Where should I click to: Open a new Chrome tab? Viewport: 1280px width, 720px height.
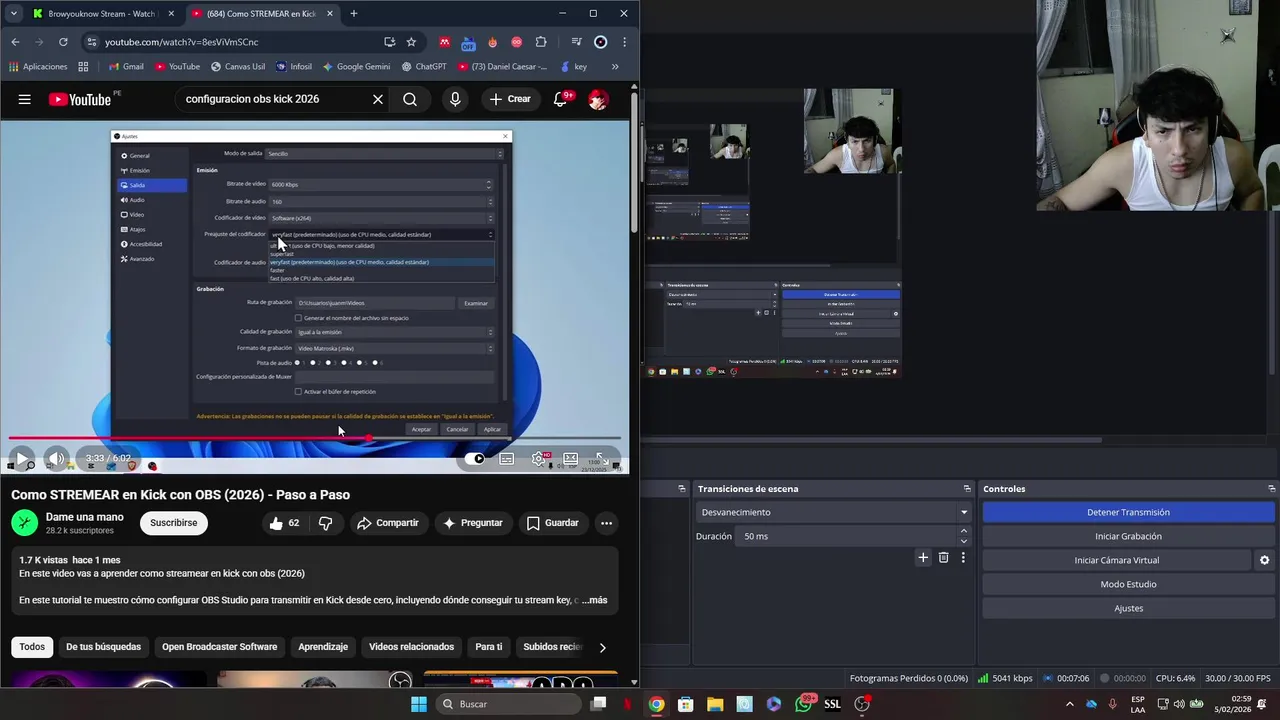tap(353, 13)
